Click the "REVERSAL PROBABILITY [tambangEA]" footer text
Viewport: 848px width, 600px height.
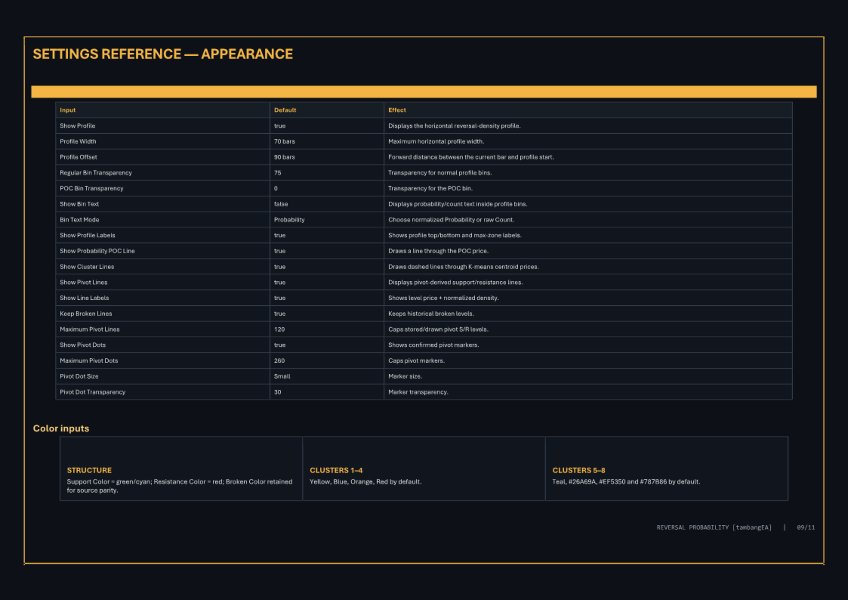click(714, 528)
